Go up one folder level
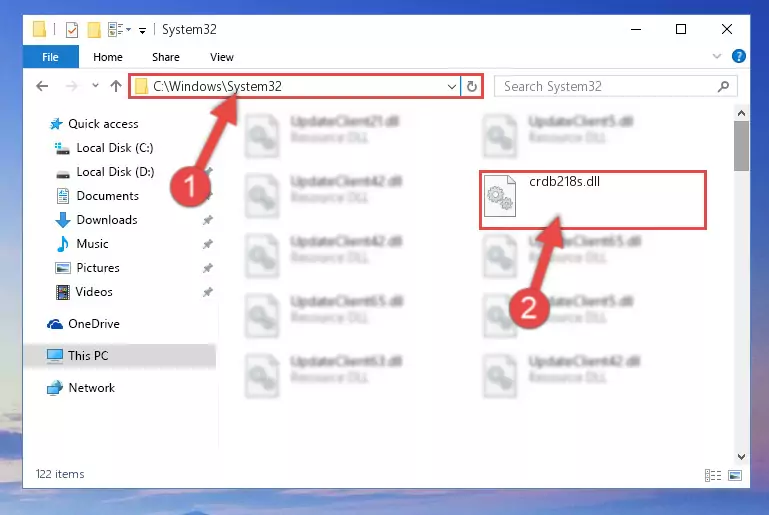769x515 pixels. [x=116, y=86]
